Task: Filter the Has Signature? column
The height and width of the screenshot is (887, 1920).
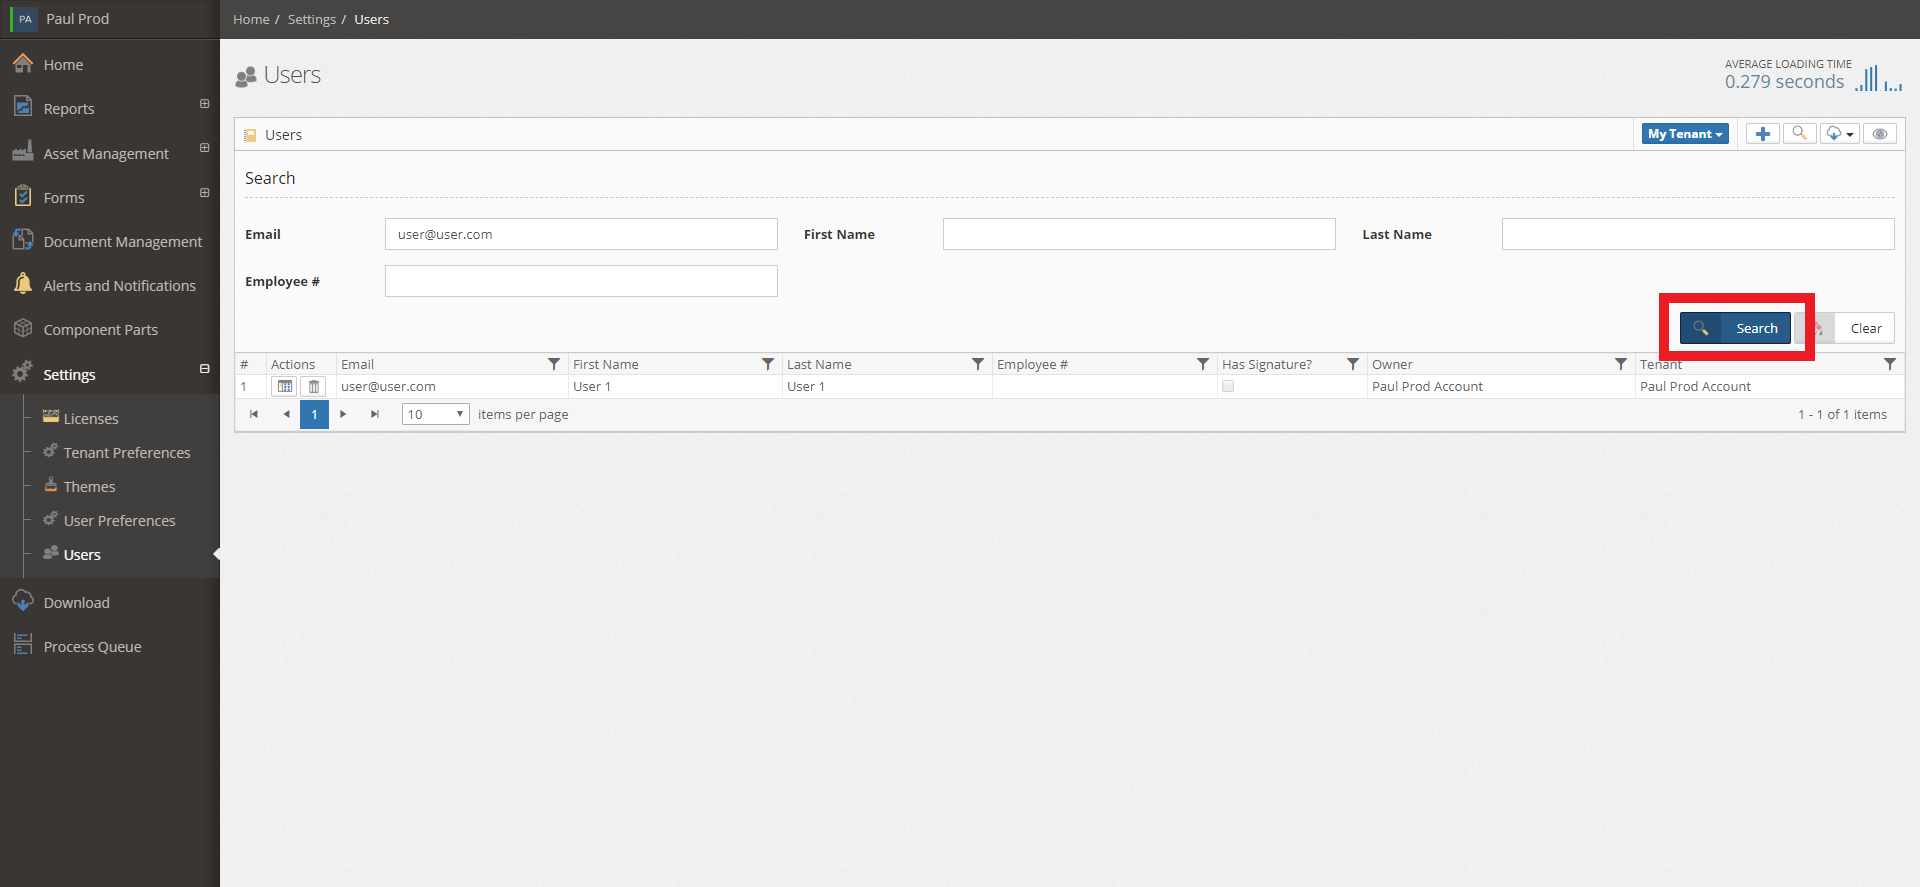Action: (x=1353, y=364)
